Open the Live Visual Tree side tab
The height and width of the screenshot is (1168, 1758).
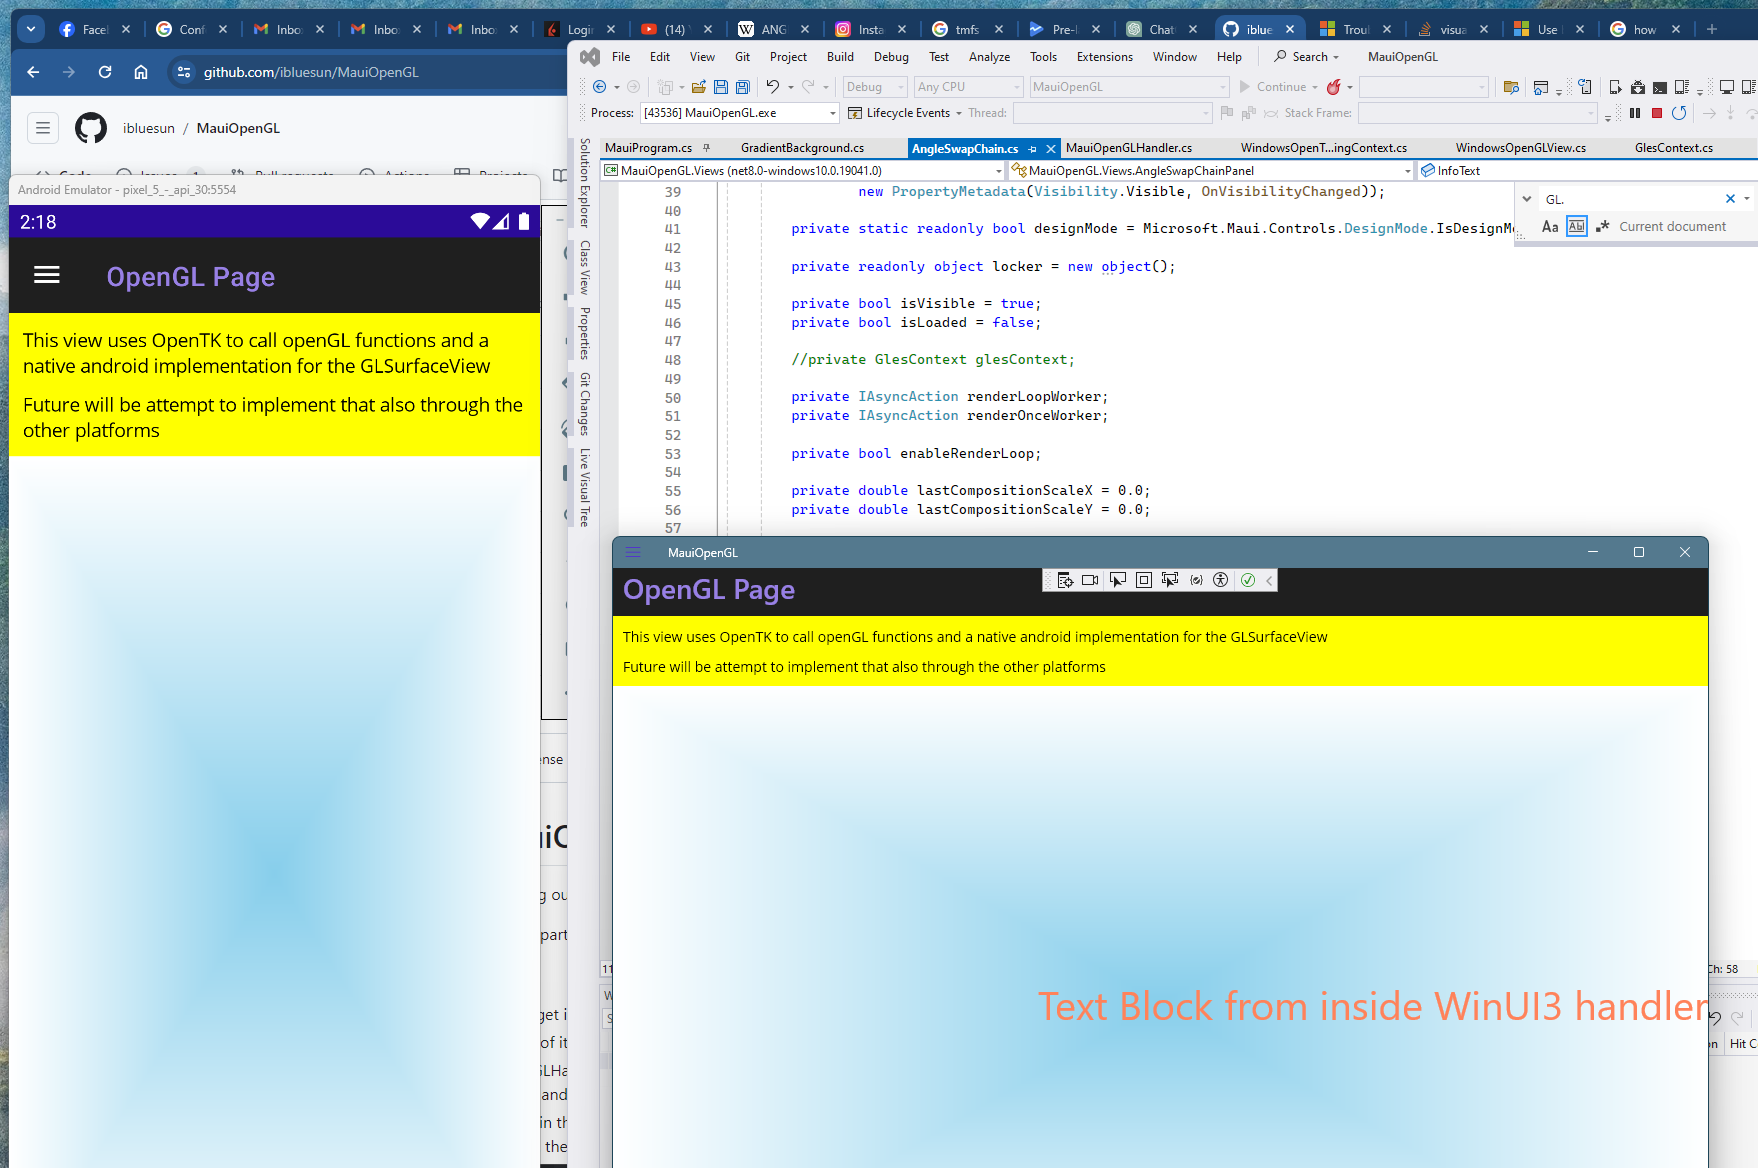pyautogui.click(x=585, y=488)
